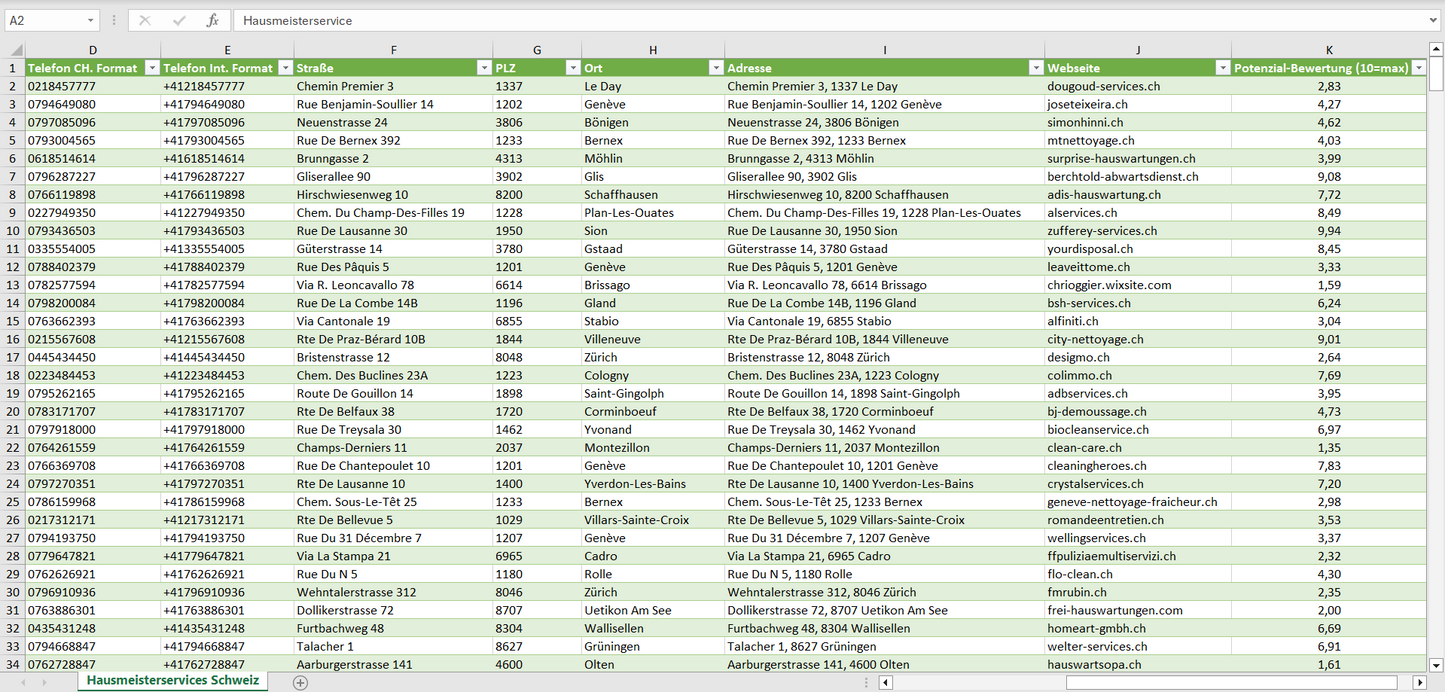Select cell containing berchtold-abwartsdienst.ch
1445x692 pixels.
[1122, 176]
